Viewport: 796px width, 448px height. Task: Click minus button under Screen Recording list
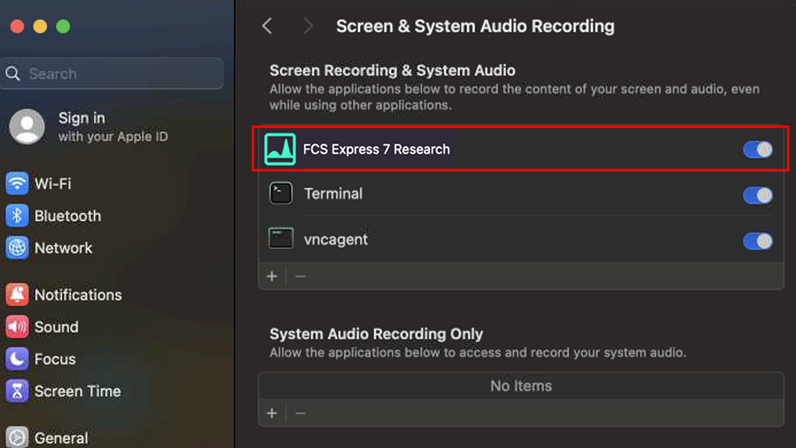[x=300, y=276]
